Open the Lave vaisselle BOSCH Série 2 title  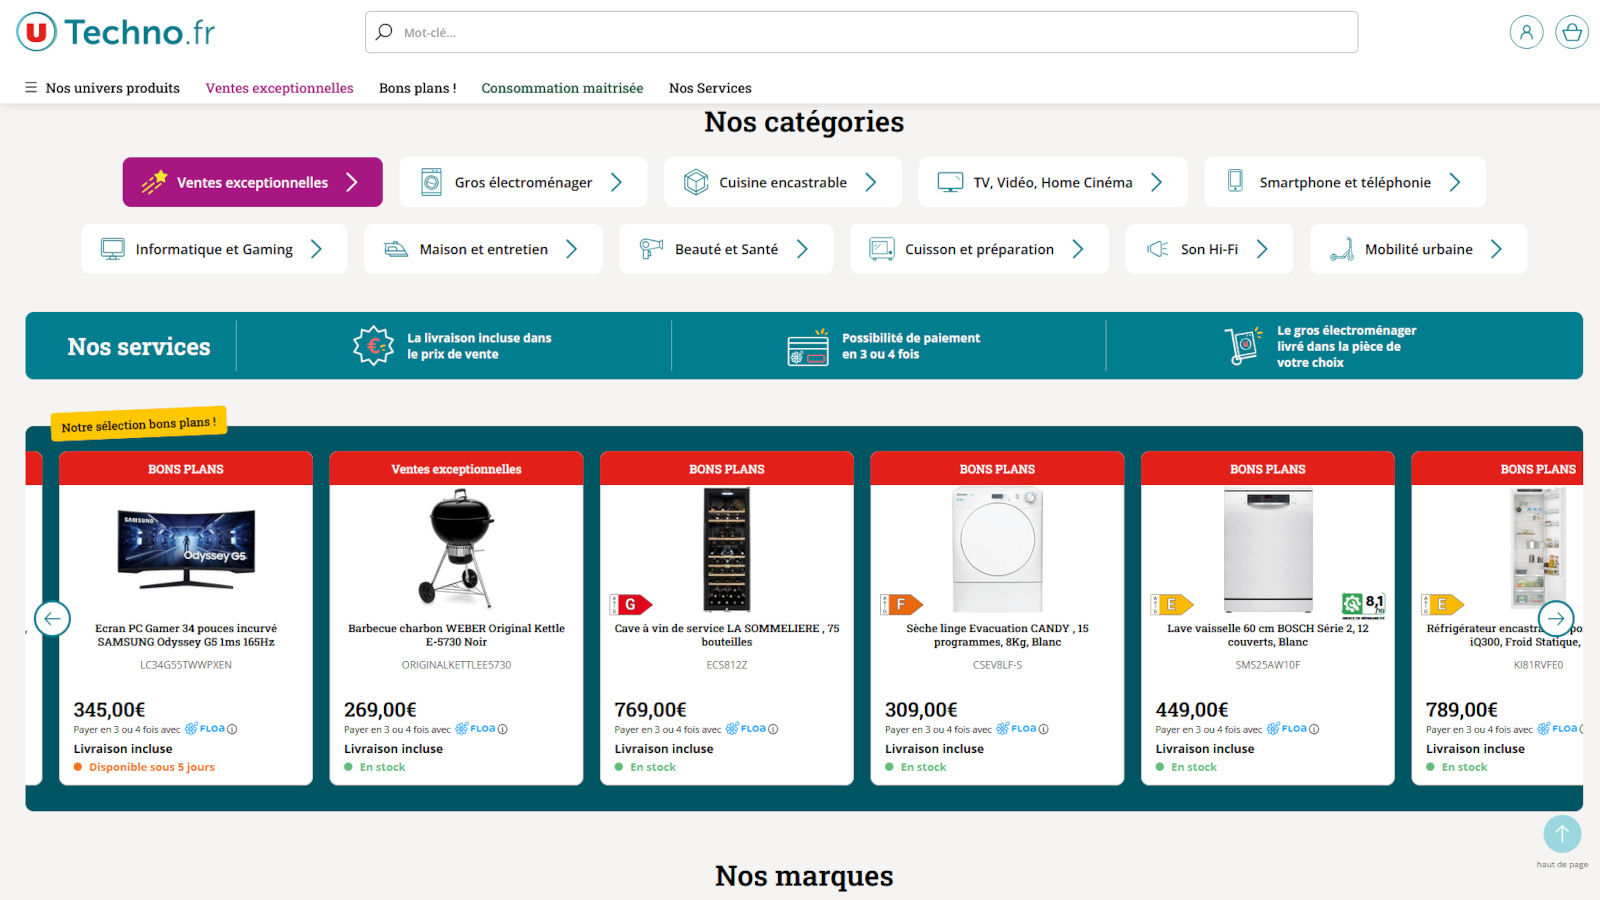1268,635
